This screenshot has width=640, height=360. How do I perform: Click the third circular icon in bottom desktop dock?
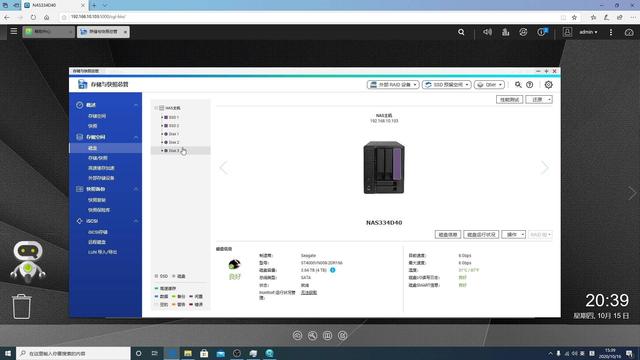pyautogui.click(x=327, y=336)
